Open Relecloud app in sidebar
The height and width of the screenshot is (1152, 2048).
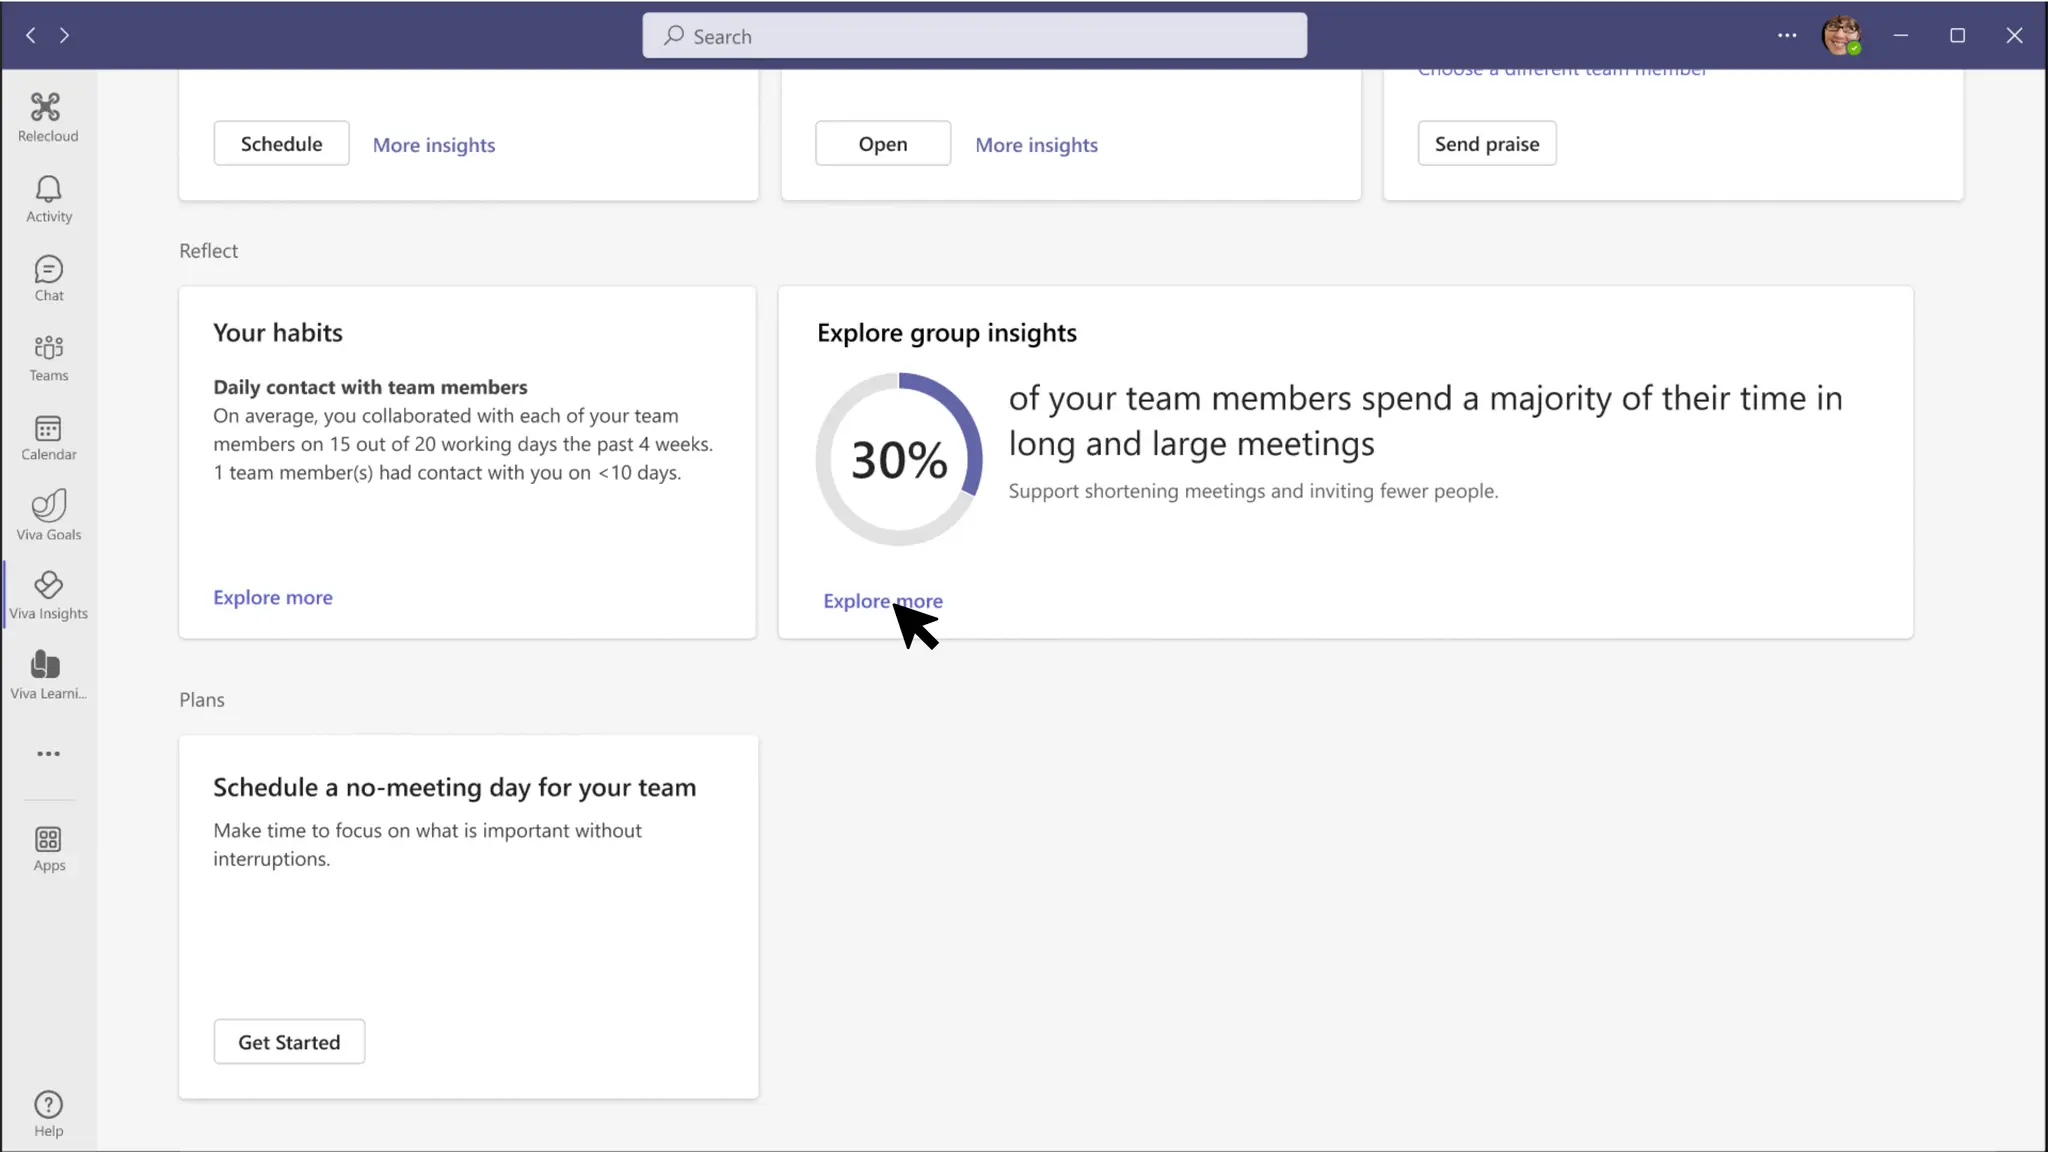pyautogui.click(x=47, y=117)
